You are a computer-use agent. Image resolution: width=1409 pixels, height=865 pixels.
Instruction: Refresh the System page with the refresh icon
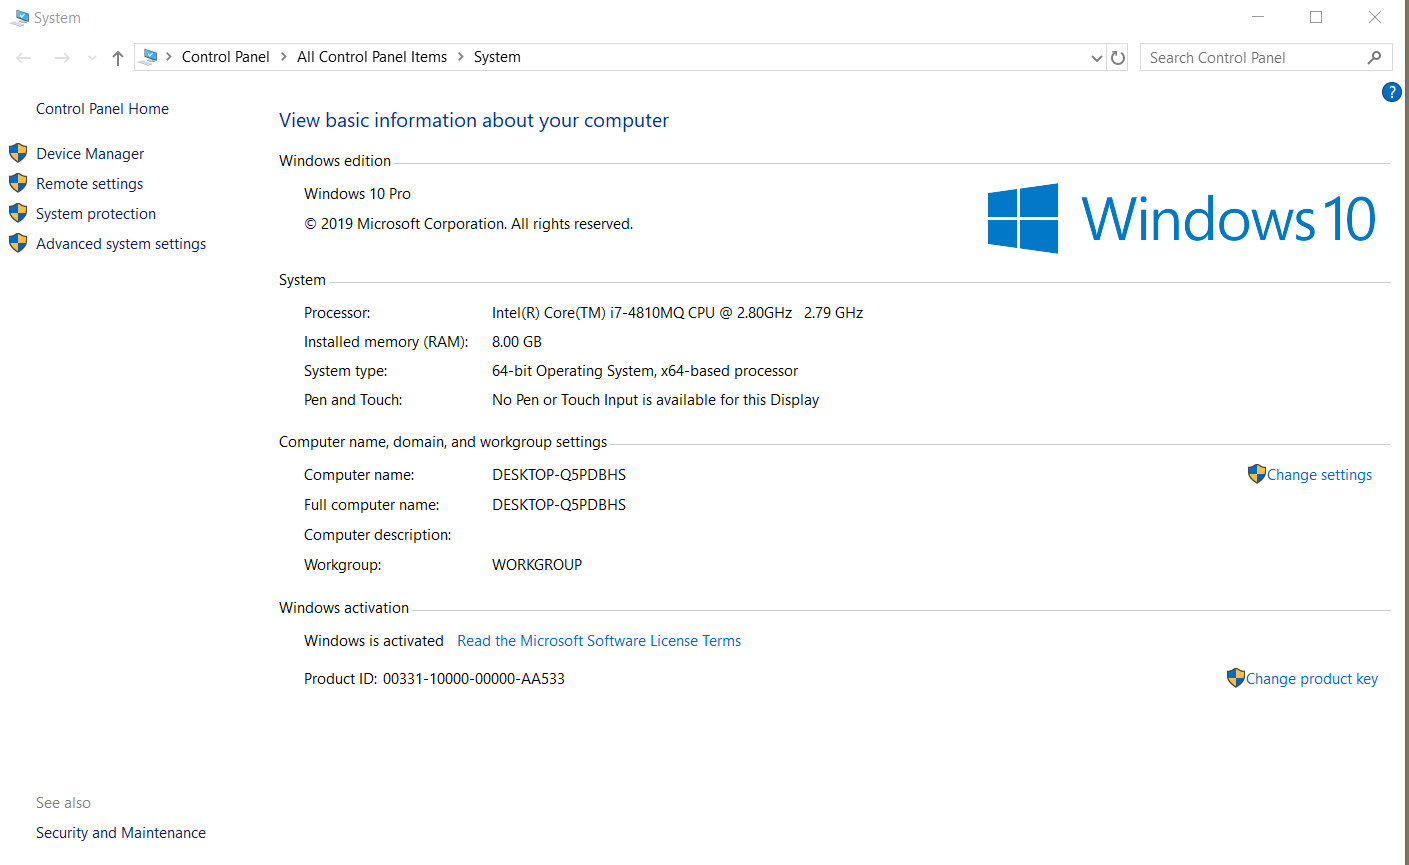click(x=1118, y=58)
